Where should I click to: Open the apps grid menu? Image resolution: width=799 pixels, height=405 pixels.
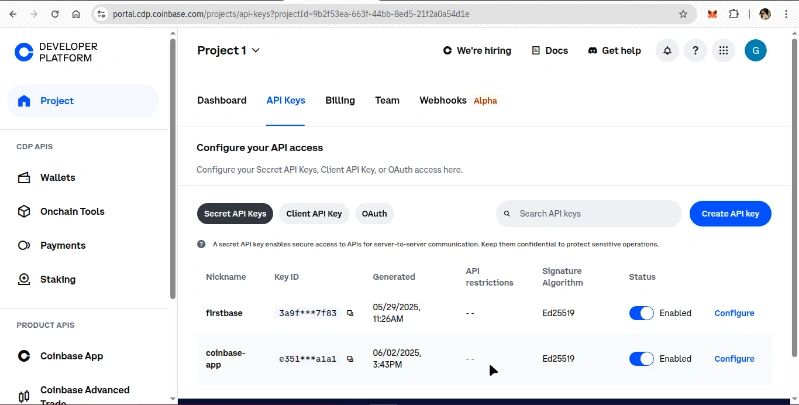pyautogui.click(x=724, y=50)
